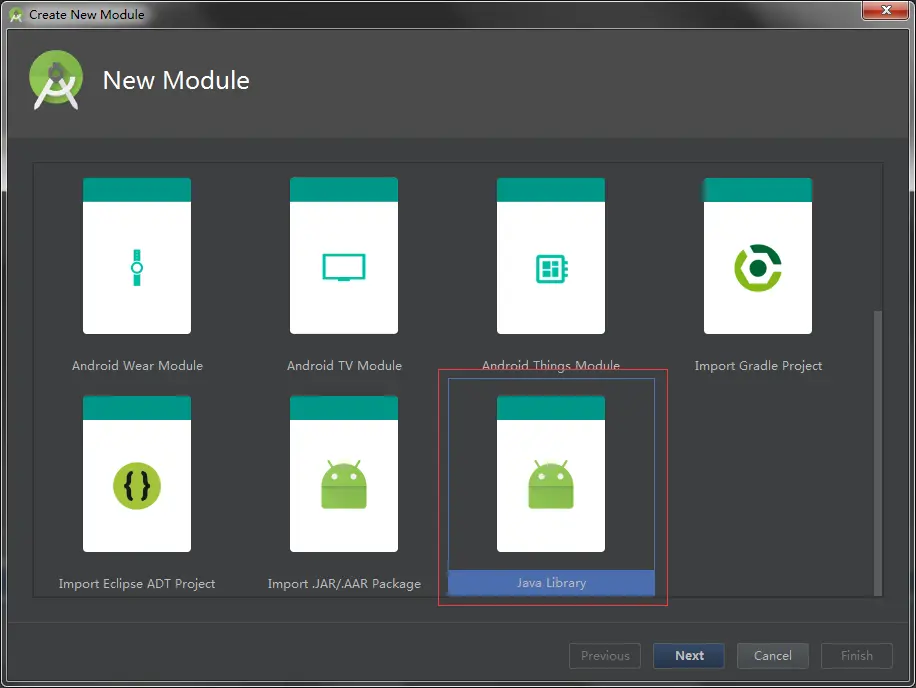Click the Previous button
This screenshot has width=916, height=688.
605,656
